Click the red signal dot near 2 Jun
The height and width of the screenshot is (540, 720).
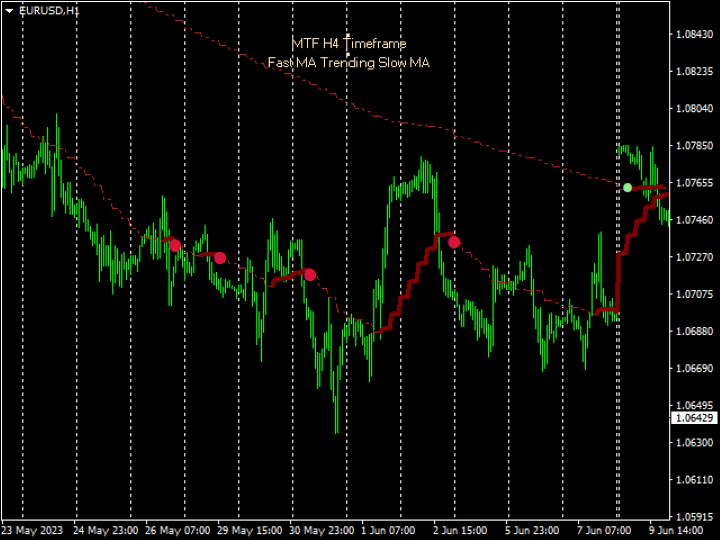pos(454,242)
